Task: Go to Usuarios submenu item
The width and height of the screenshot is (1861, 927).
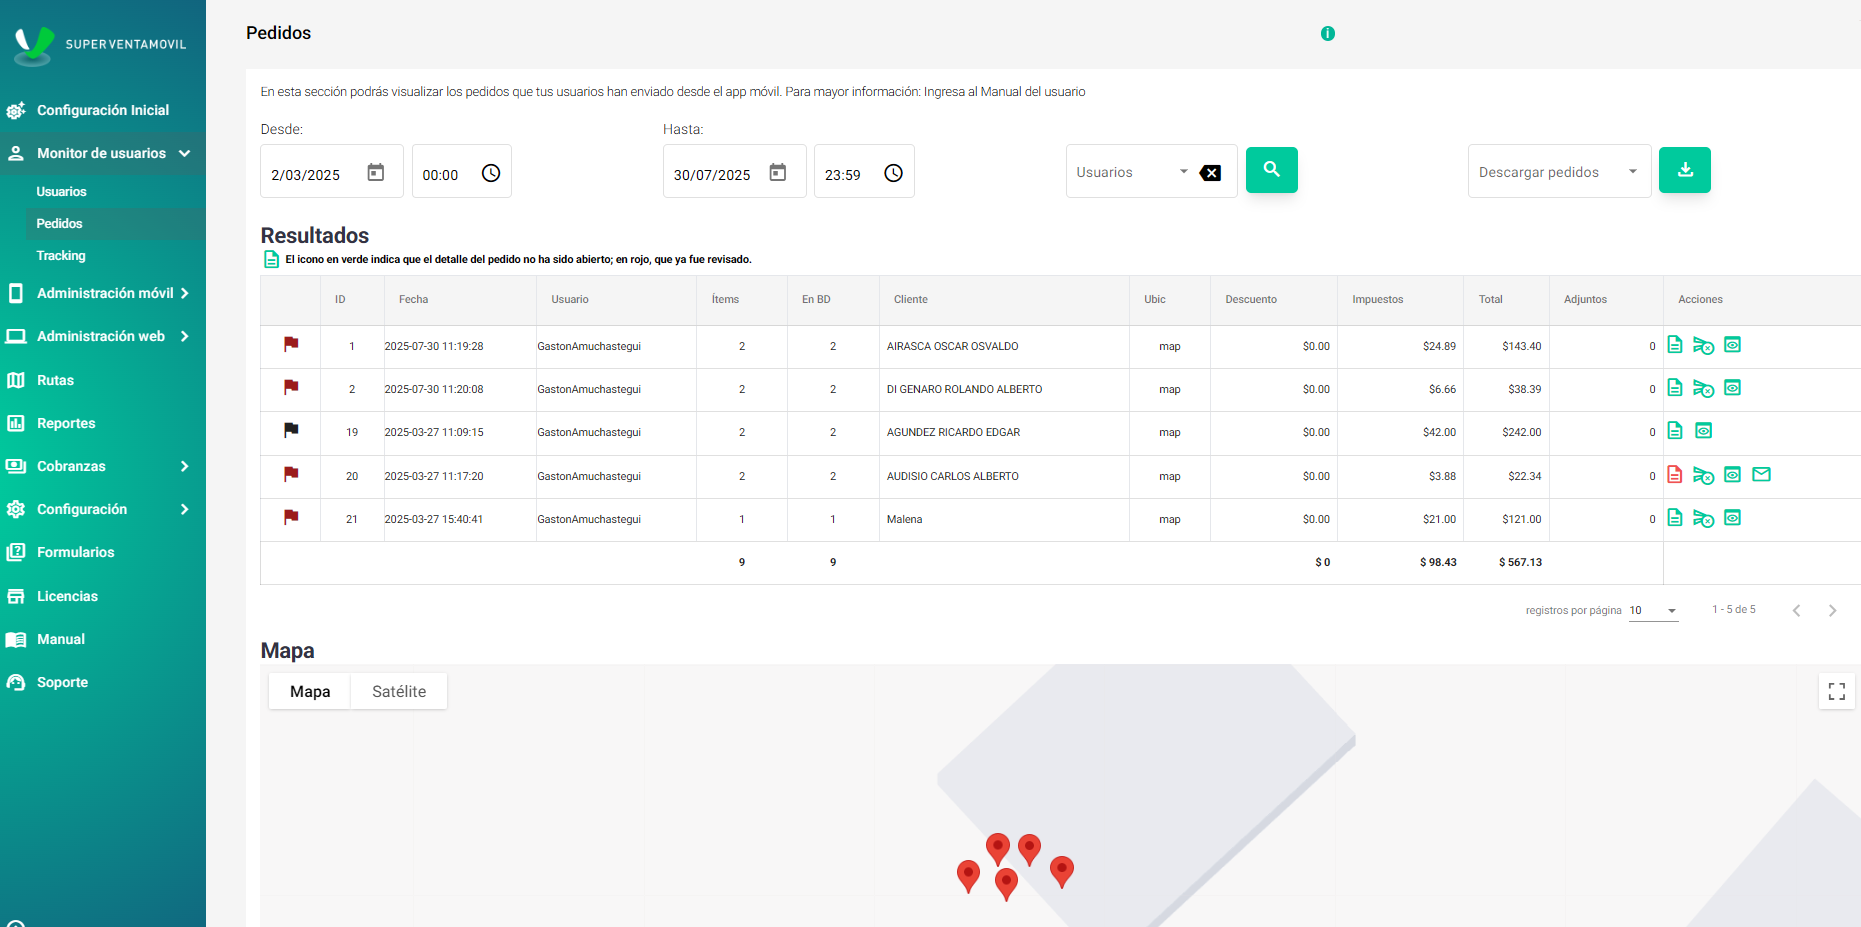Action: coord(62,192)
